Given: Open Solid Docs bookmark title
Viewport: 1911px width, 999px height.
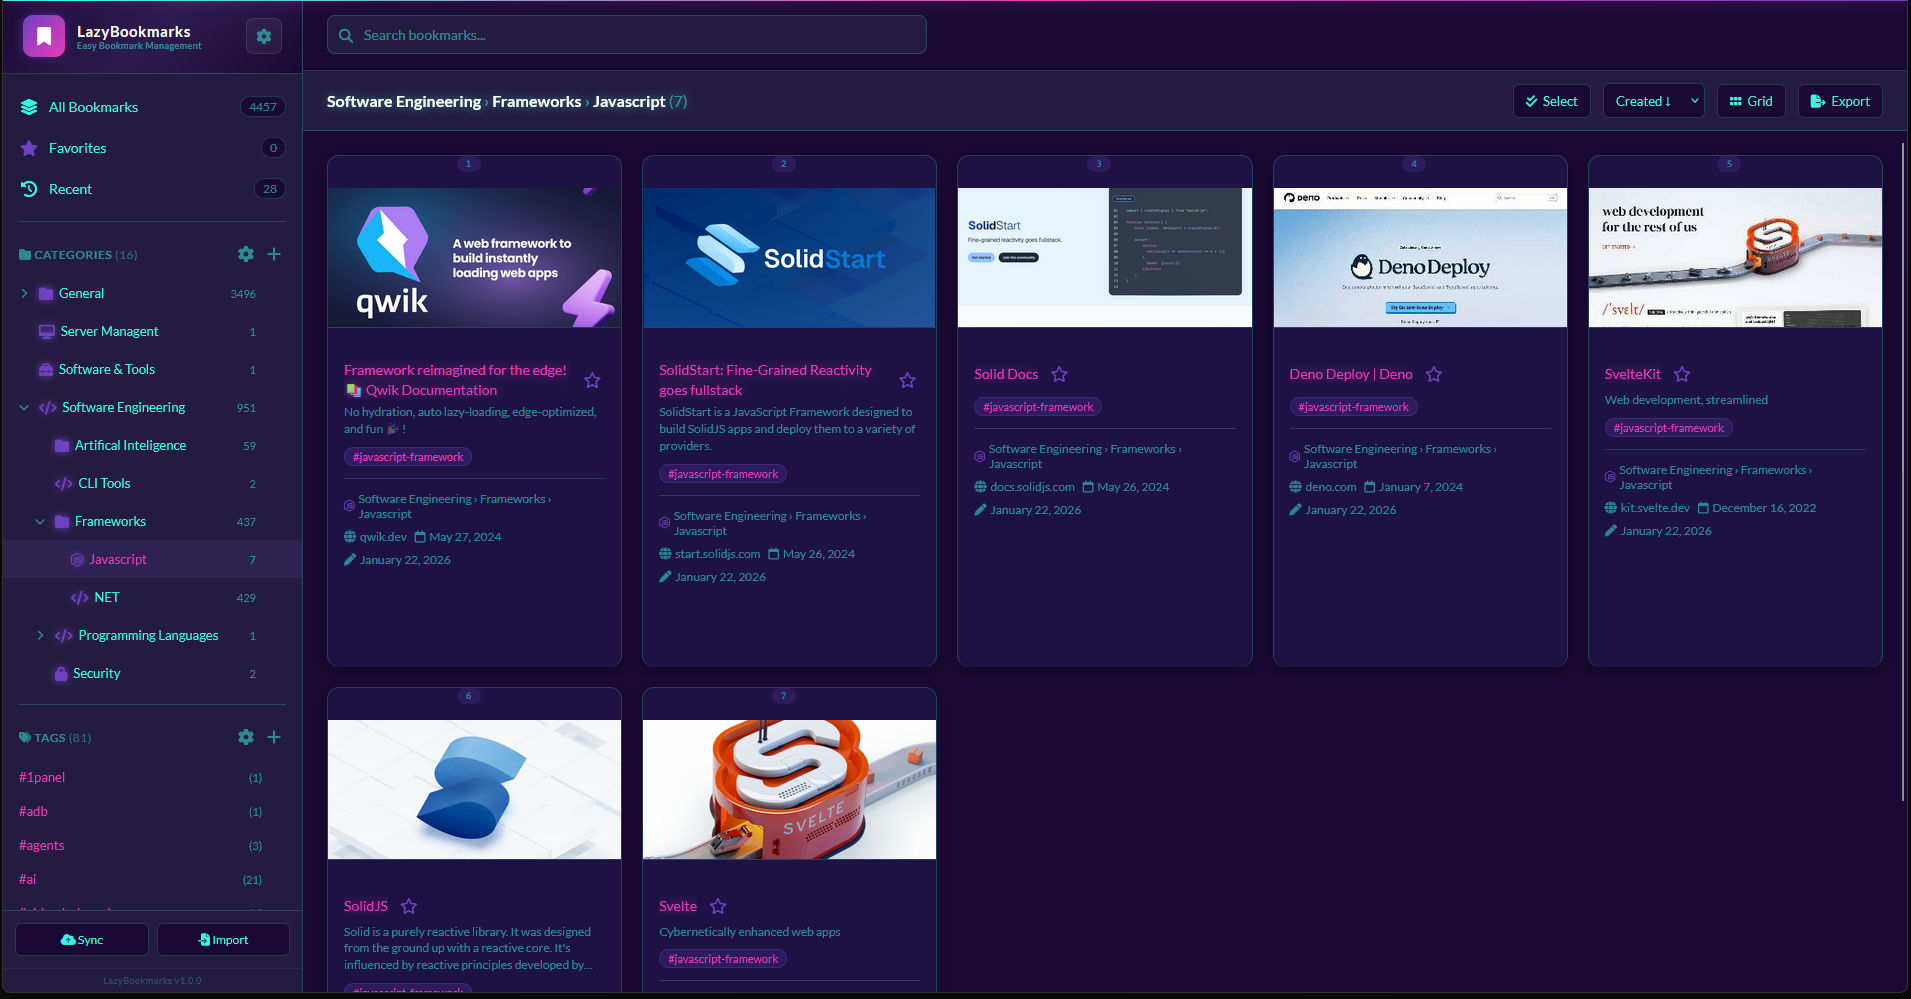Looking at the screenshot, I should 1006,374.
